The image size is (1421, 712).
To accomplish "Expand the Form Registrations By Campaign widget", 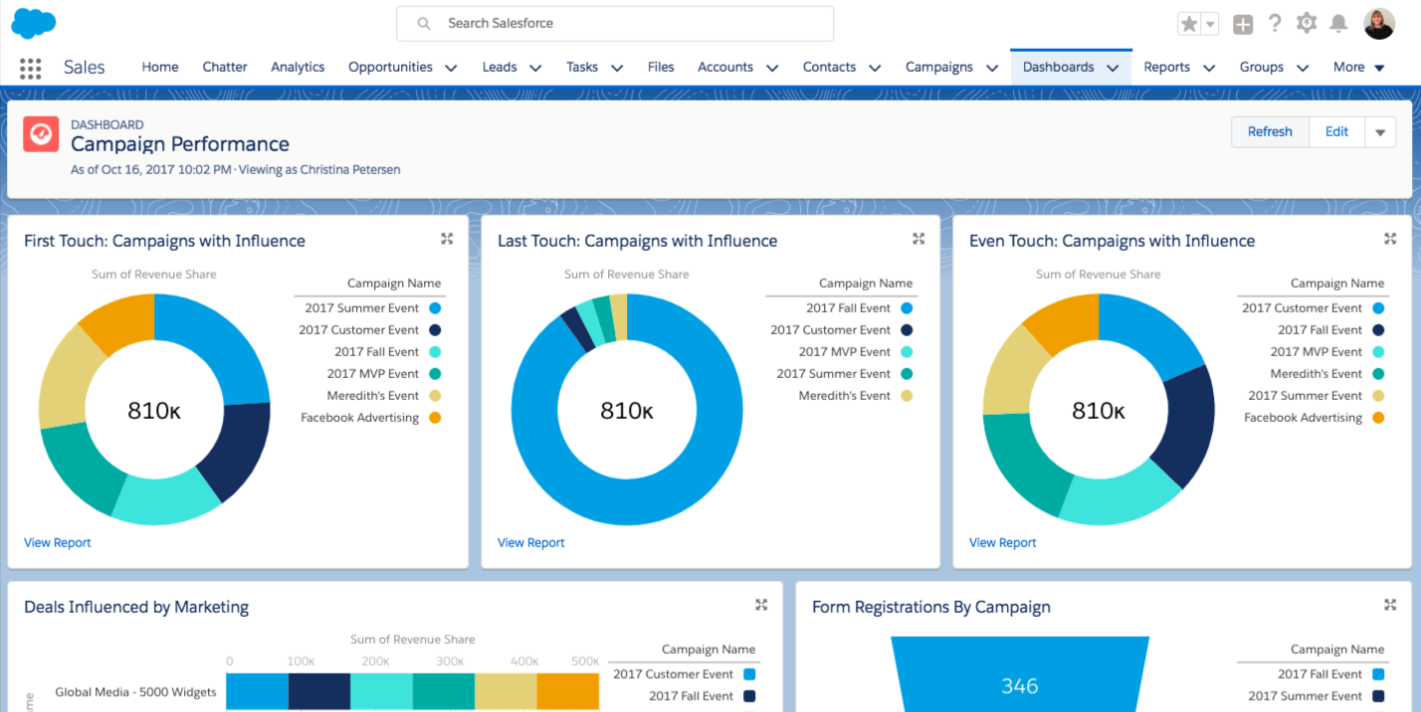I will [1390, 605].
